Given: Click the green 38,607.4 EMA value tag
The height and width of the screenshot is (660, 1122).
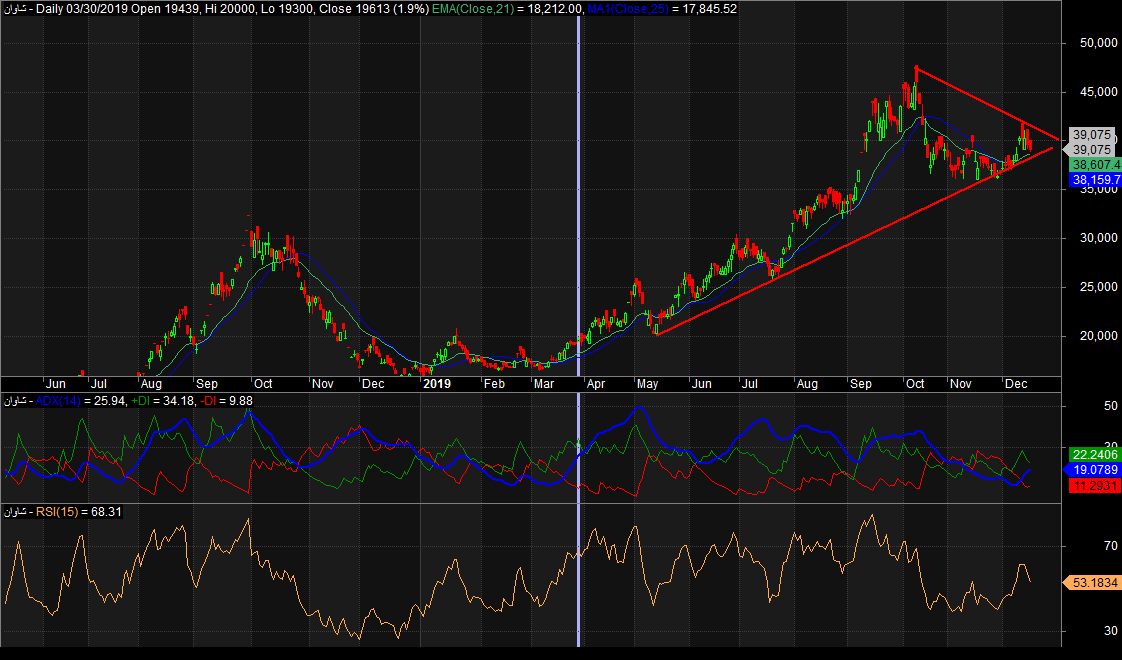Looking at the screenshot, I should pos(1096,165).
